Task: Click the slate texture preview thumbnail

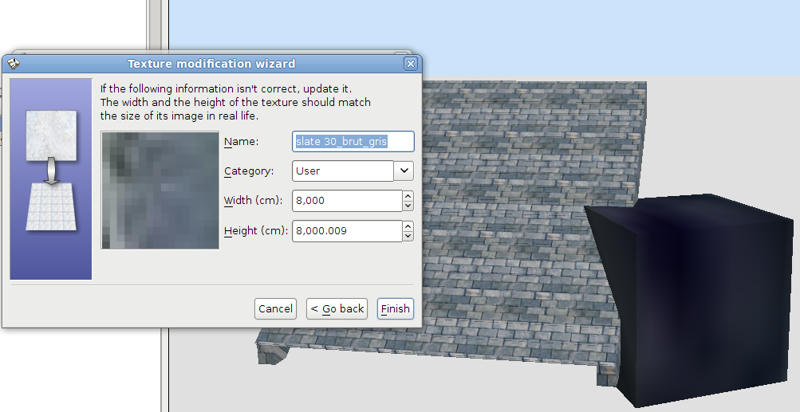Action: (160, 190)
